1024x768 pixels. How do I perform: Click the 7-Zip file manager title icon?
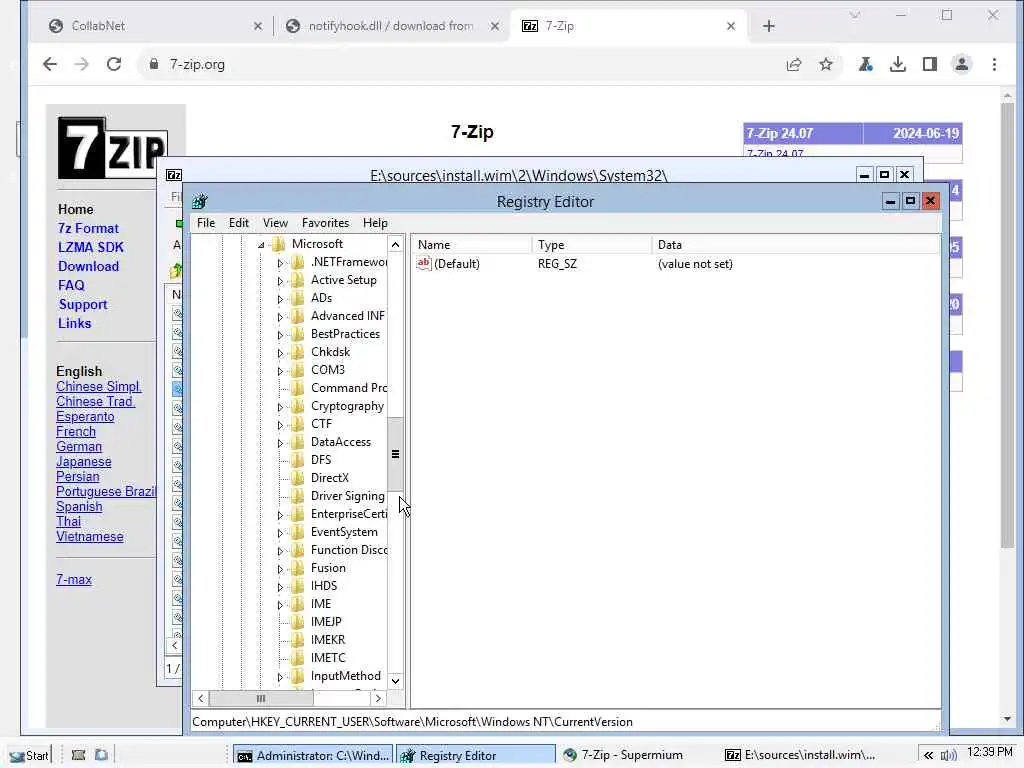click(174, 174)
